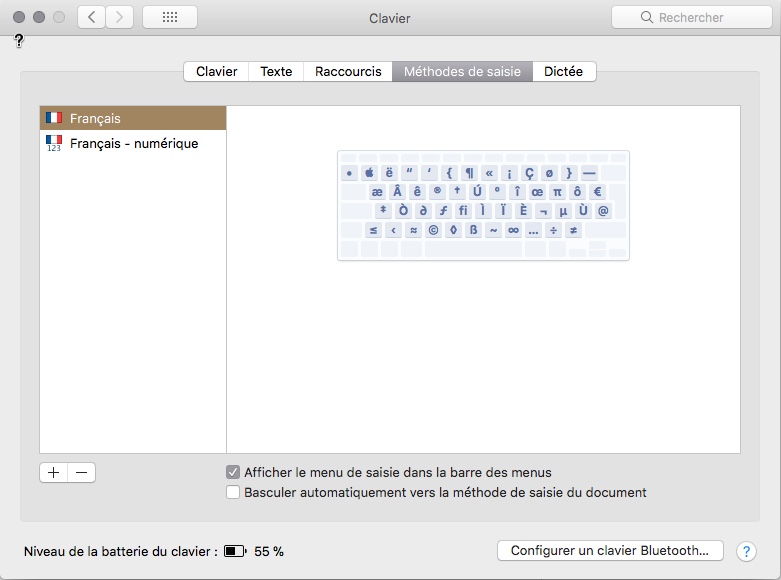
Task: Click the ¶ key in keyboard preview
Action: coord(469,173)
